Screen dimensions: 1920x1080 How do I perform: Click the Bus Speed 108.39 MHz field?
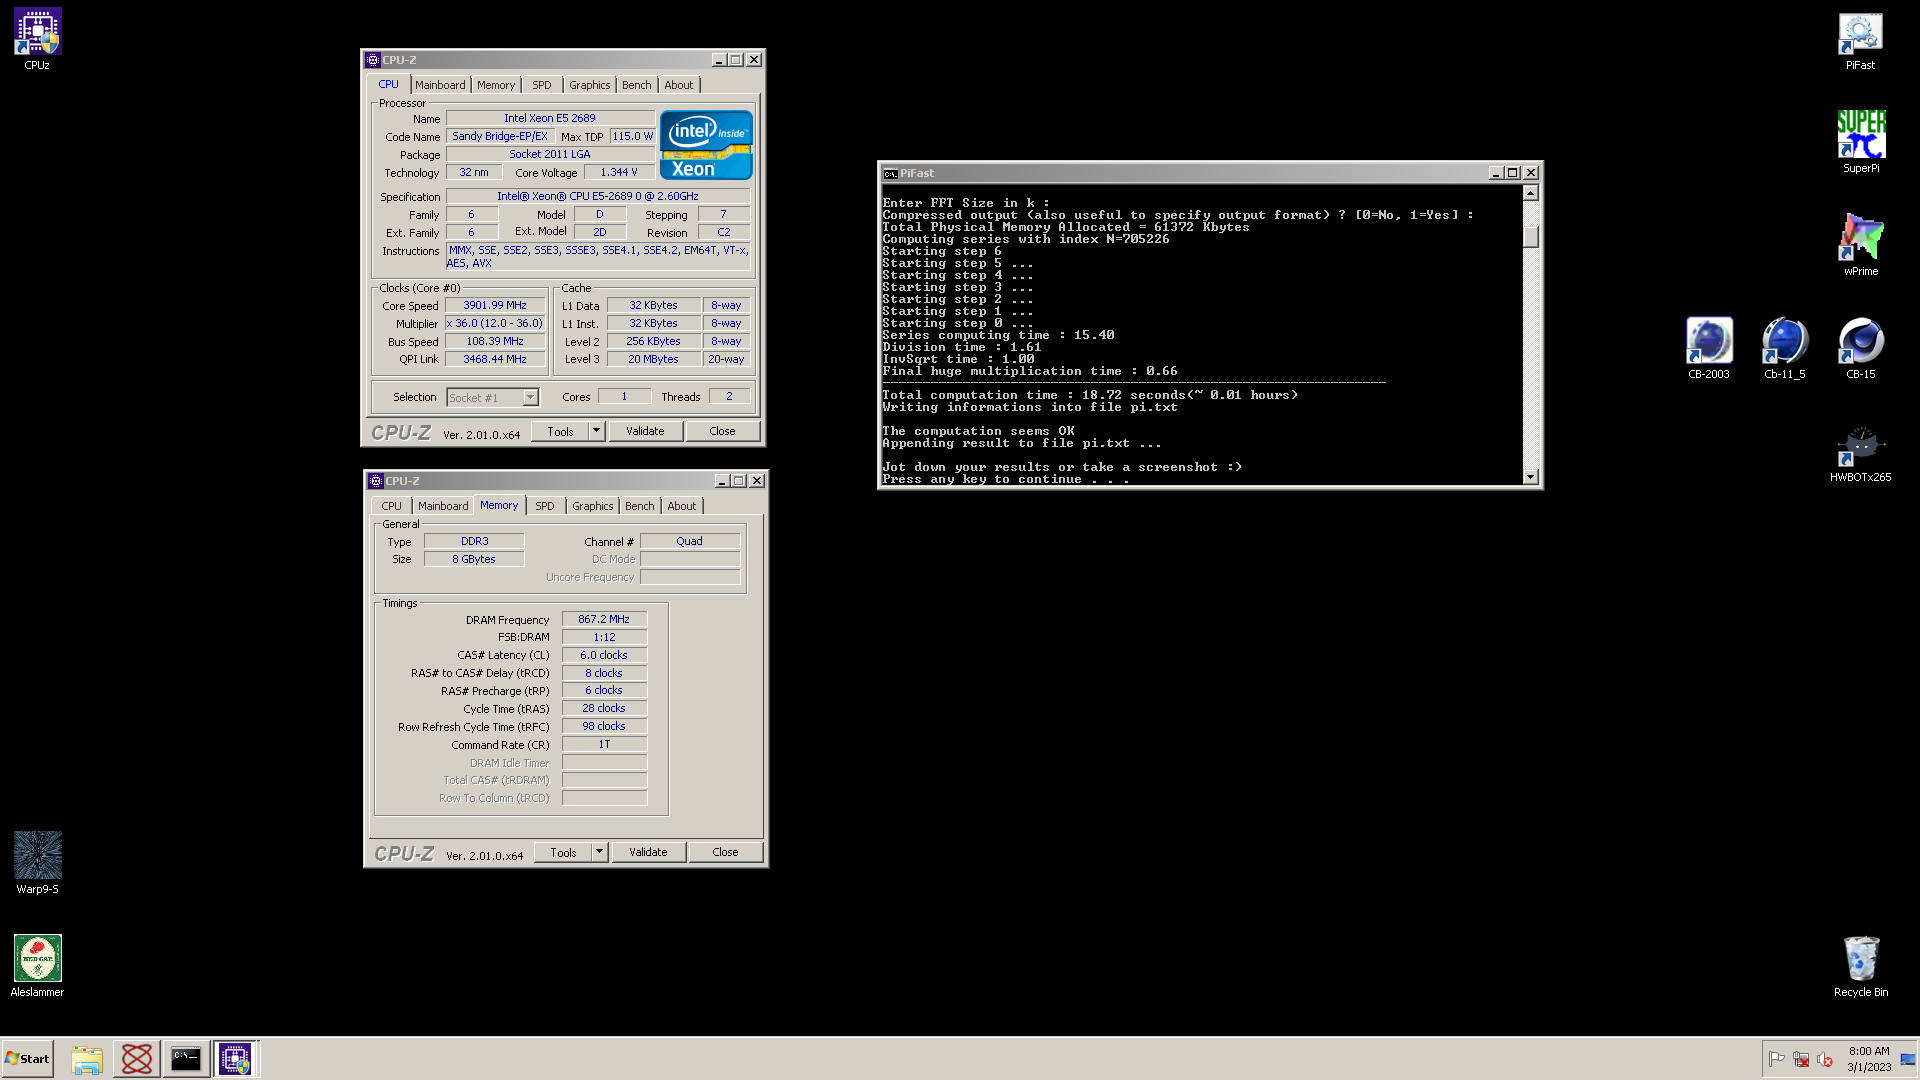(495, 341)
